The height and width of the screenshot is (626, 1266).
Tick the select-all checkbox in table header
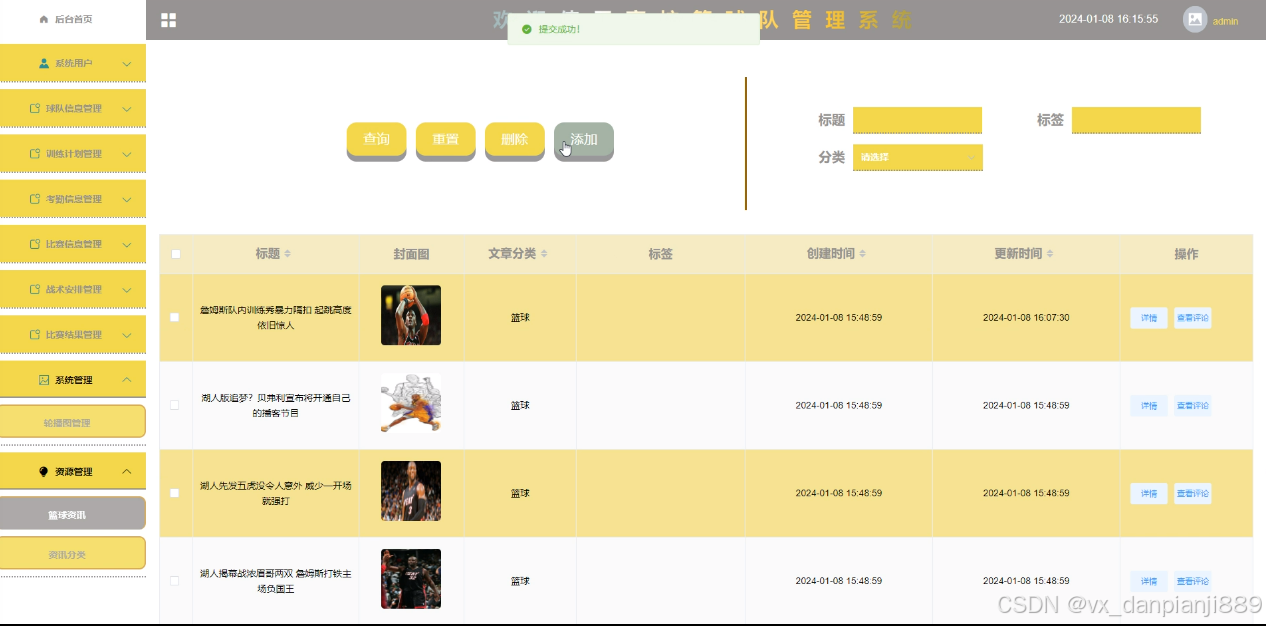(x=176, y=254)
